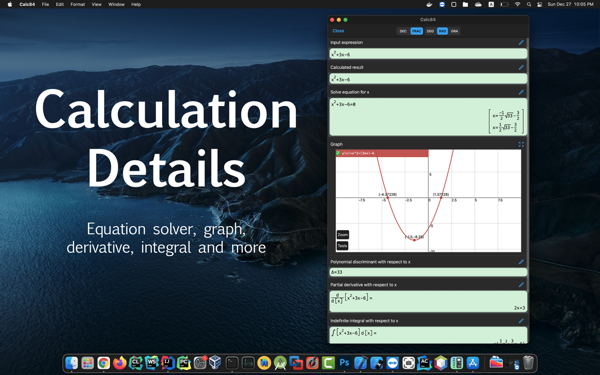
Task: Choose RAD angle mode
Action: [x=442, y=31]
